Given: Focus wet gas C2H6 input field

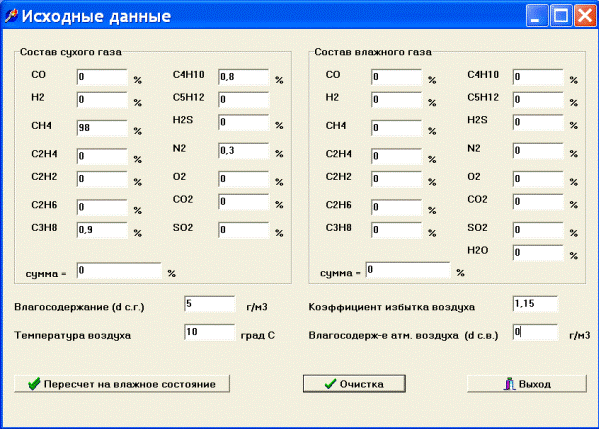Looking at the screenshot, I should tap(397, 207).
